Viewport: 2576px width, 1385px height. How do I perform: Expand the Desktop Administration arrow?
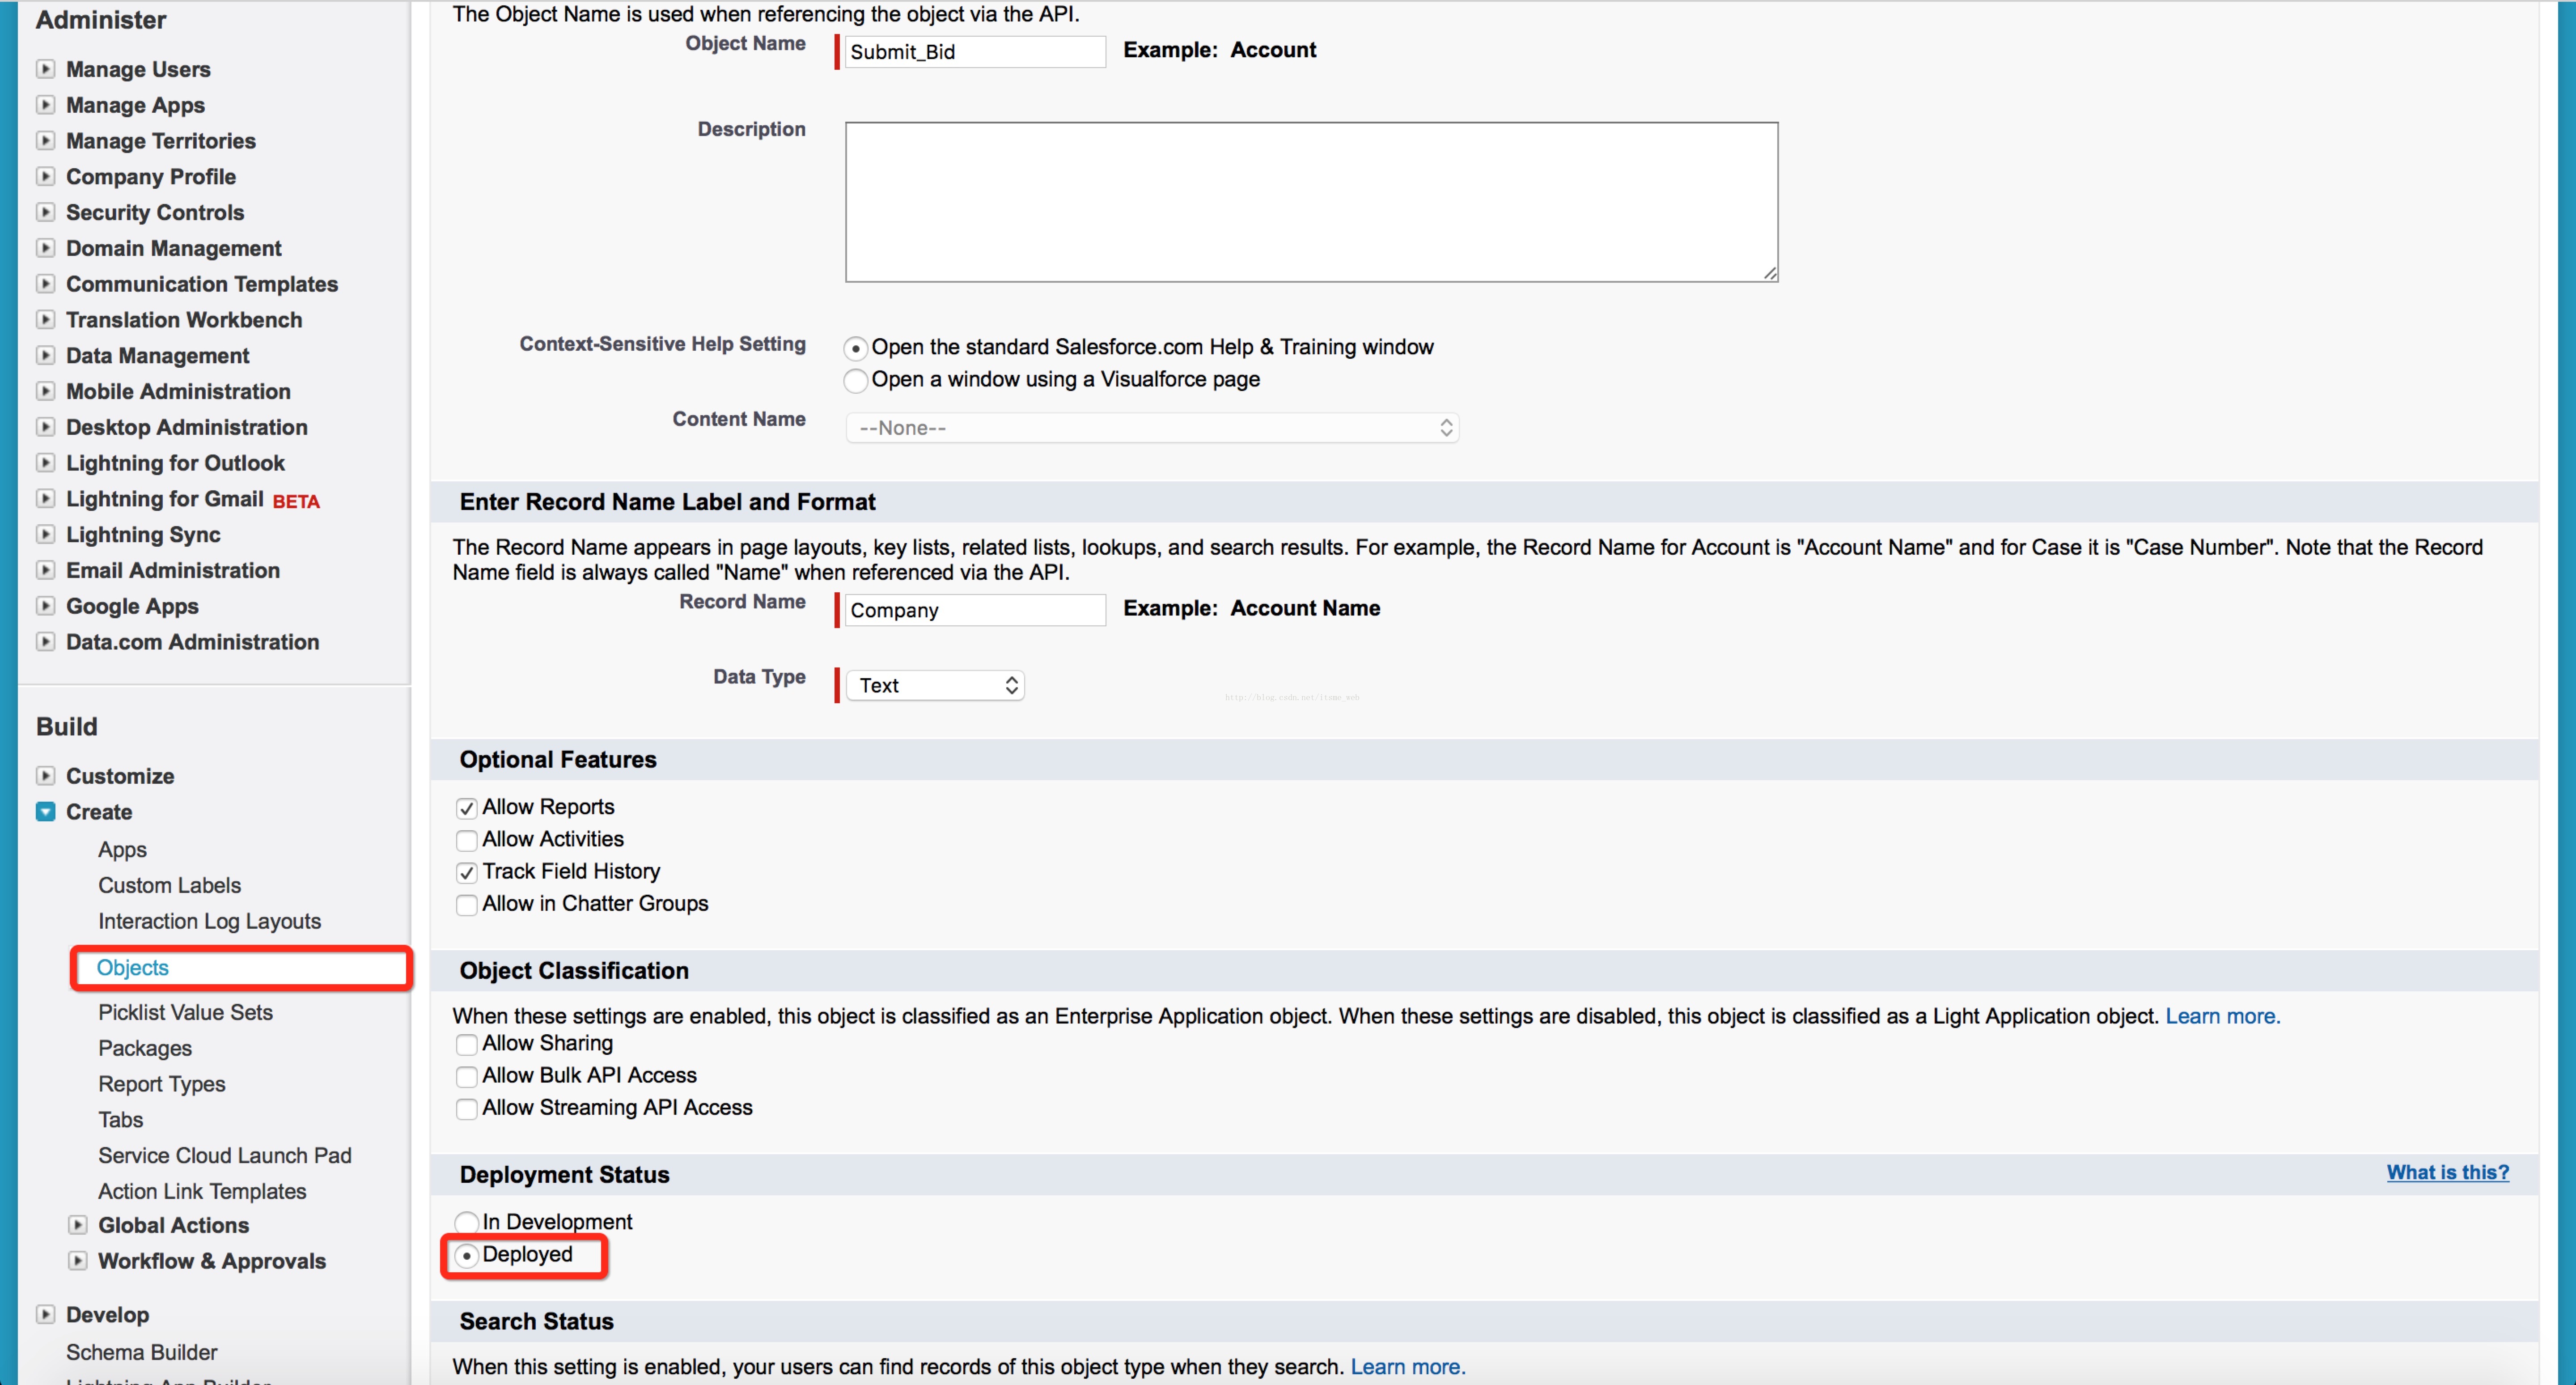click(x=45, y=427)
